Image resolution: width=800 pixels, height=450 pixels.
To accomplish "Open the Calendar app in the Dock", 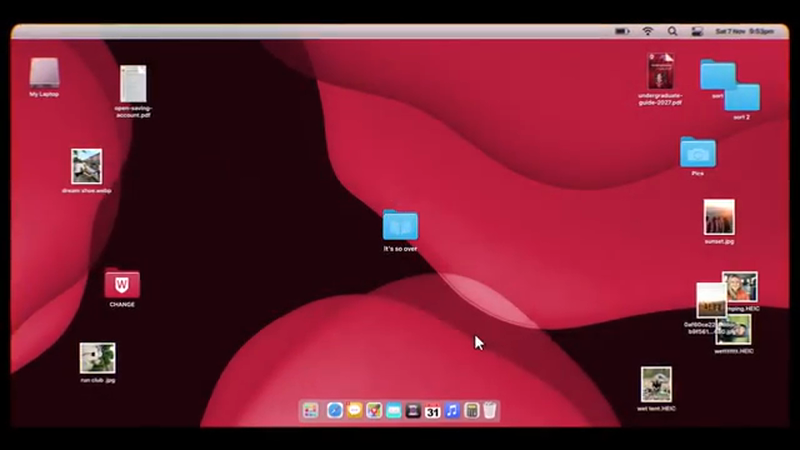I will coord(433,411).
